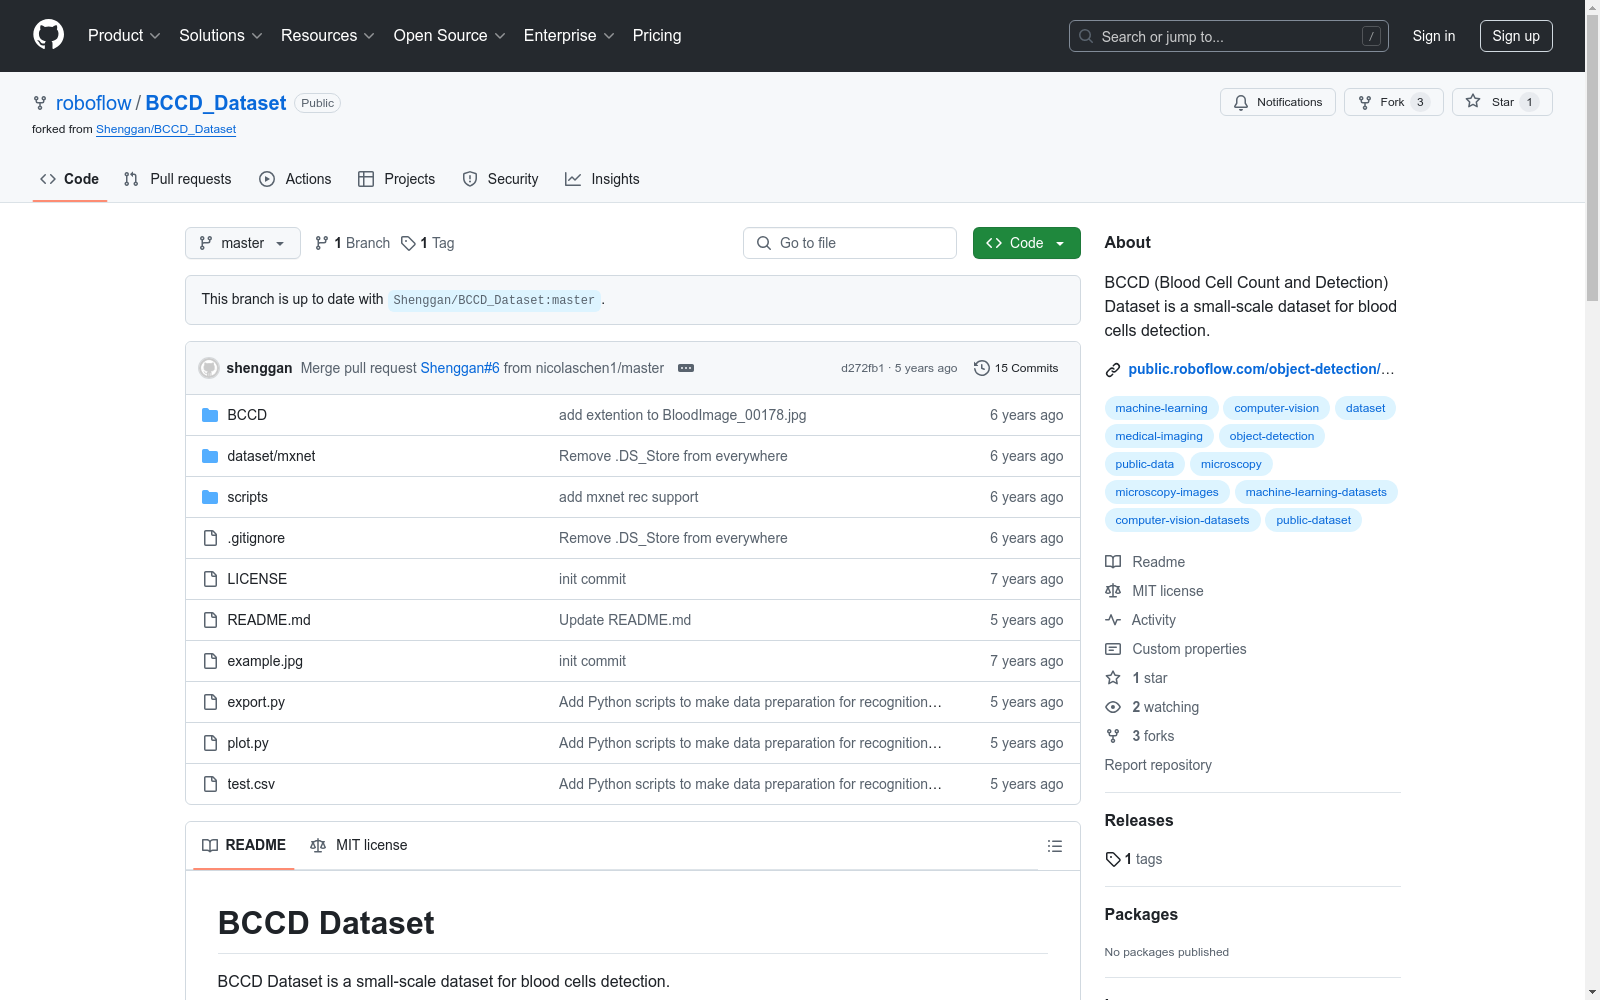Click the search or jump to field
The image size is (1600, 1000).
click(x=1229, y=36)
